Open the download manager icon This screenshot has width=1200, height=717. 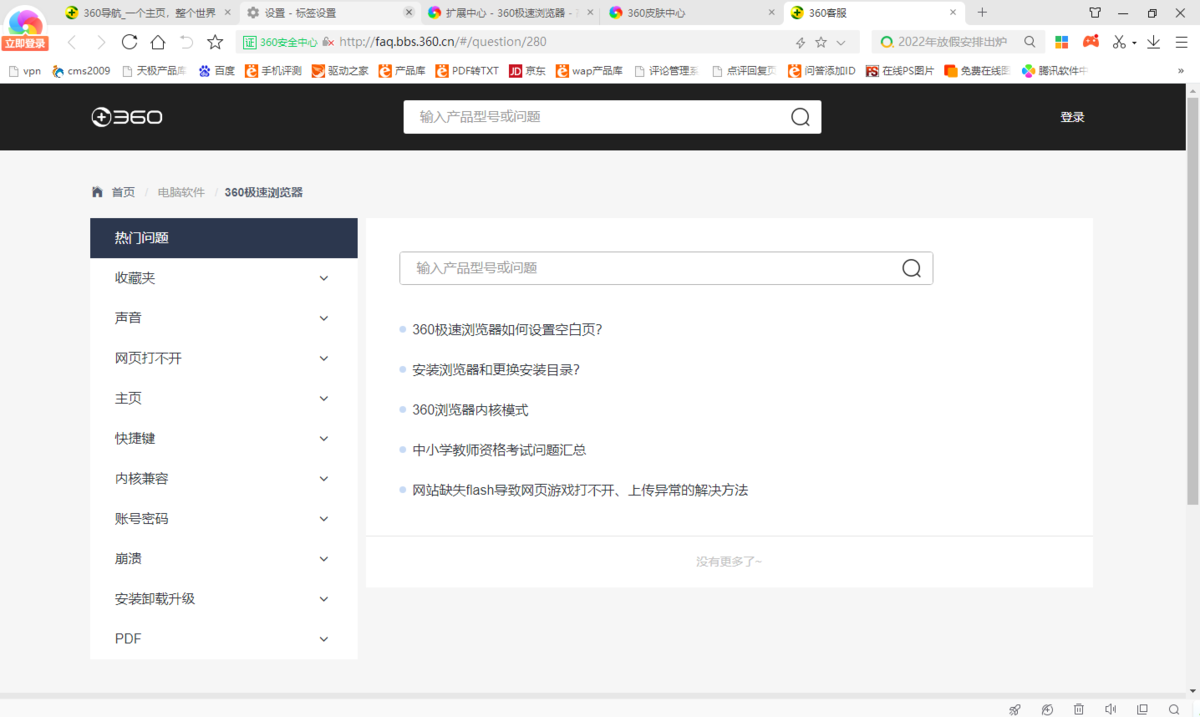pyautogui.click(x=1153, y=42)
